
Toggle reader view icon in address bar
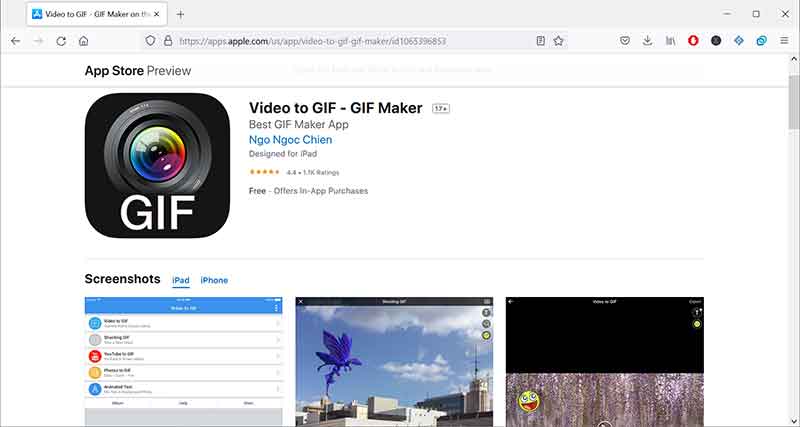tap(541, 41)
